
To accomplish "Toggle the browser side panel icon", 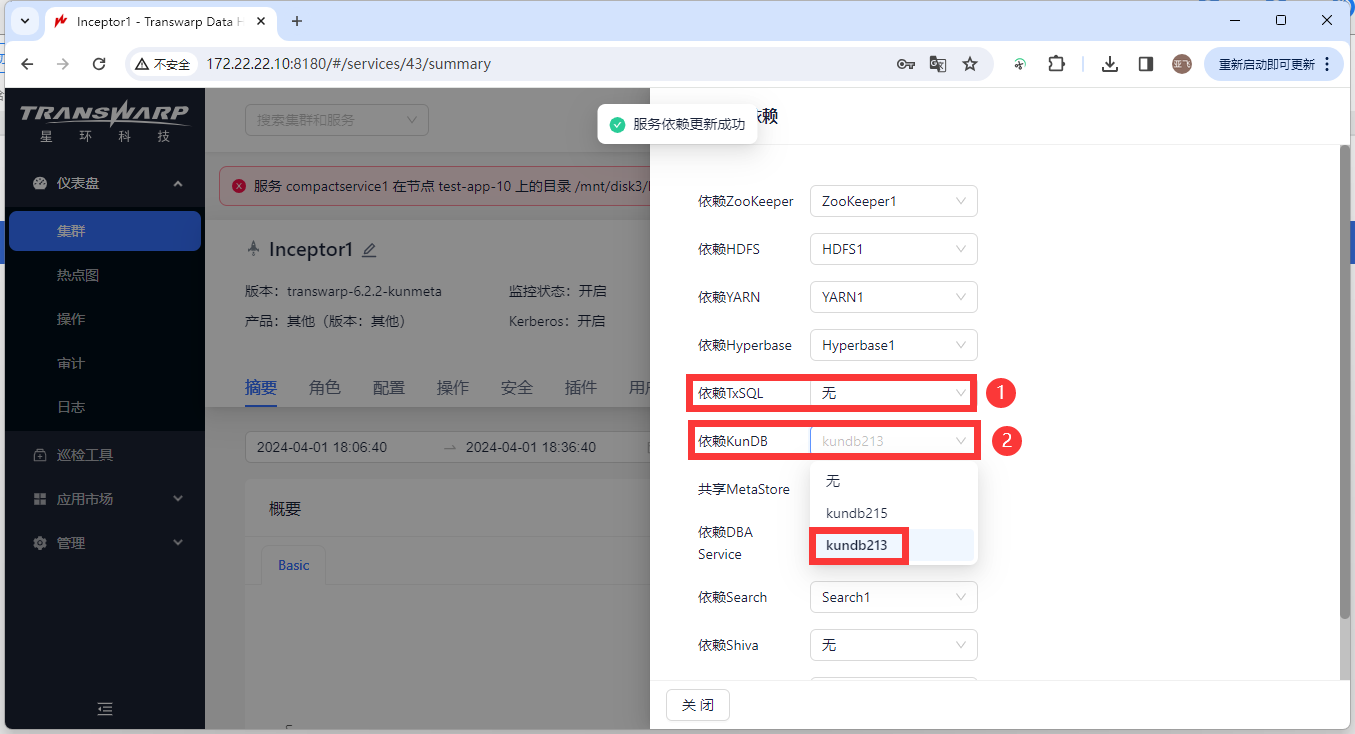I will pos(1146,64).
